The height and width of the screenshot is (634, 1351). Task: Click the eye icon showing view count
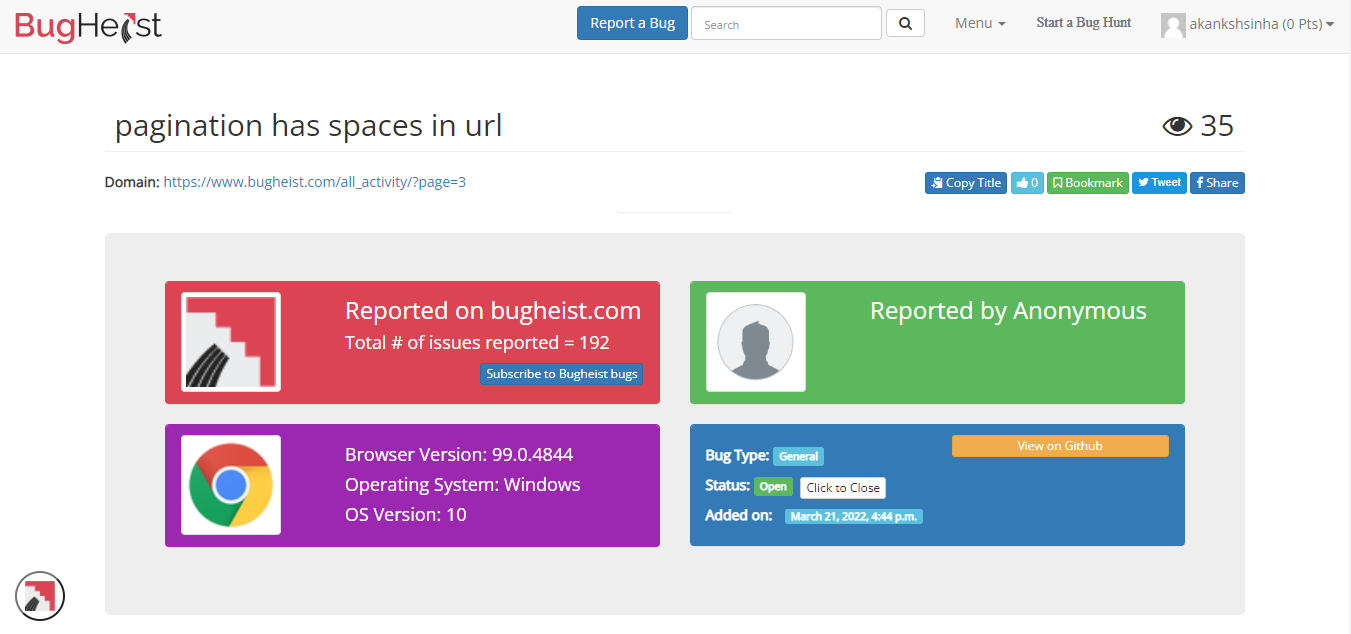1178,125
